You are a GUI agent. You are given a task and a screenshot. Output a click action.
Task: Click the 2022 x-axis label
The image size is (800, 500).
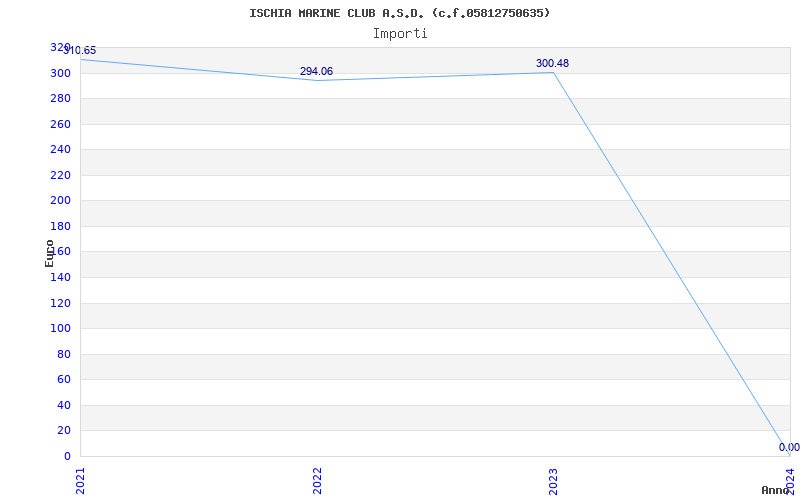pyautogui.click(x=317, y=481)
